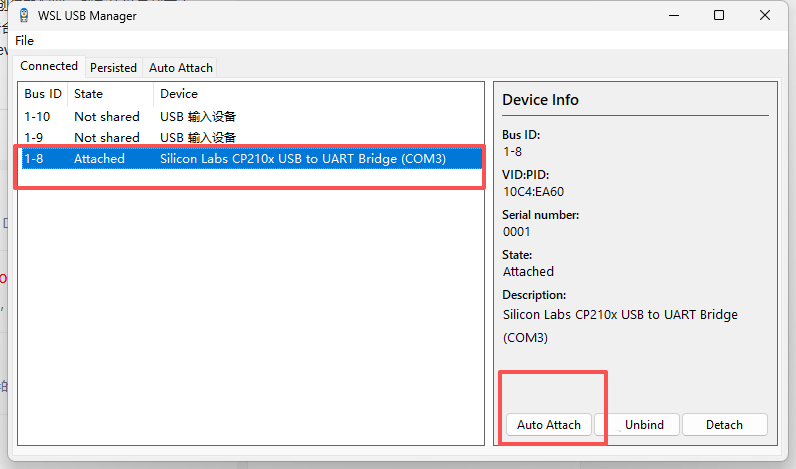
Task: Select the Silicon Labs CP210x device row
Action: tap(251, 159)
